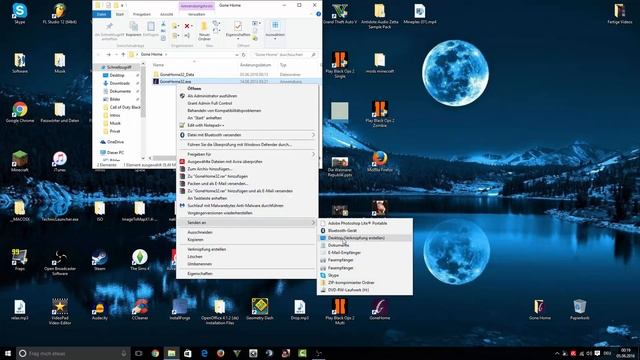Open Skype from the desktop shortcut
640x360 pixels.
point(20,13)
